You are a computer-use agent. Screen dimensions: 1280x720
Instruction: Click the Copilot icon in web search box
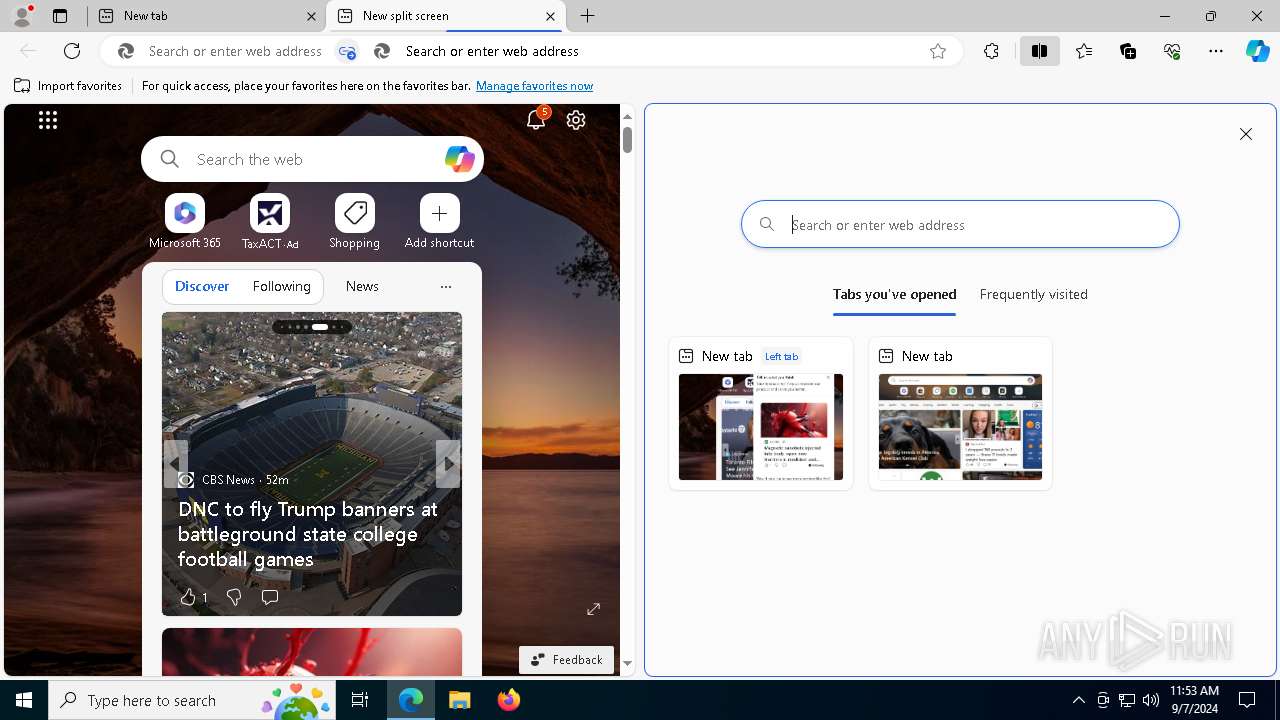tap(459, 159)
